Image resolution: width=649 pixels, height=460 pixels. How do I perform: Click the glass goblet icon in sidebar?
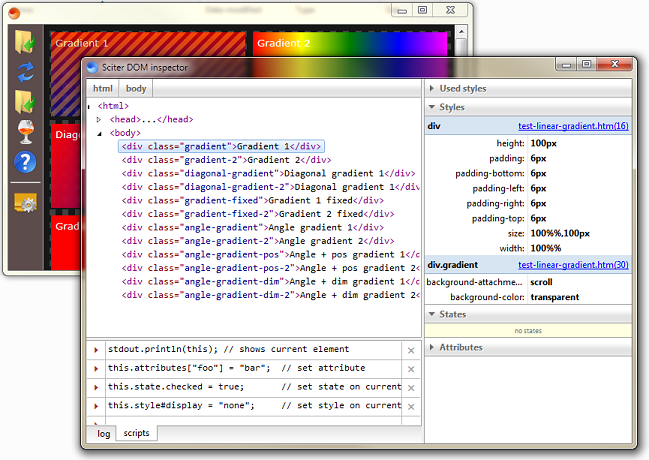25,132
